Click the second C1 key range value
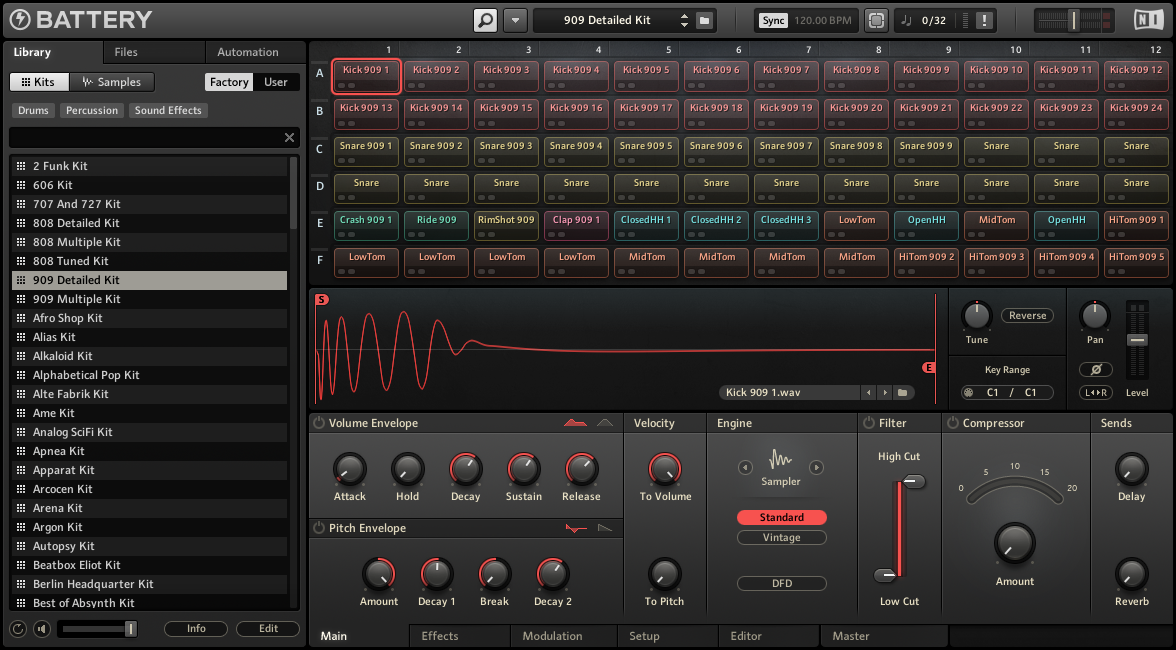 coord(1030,392)
